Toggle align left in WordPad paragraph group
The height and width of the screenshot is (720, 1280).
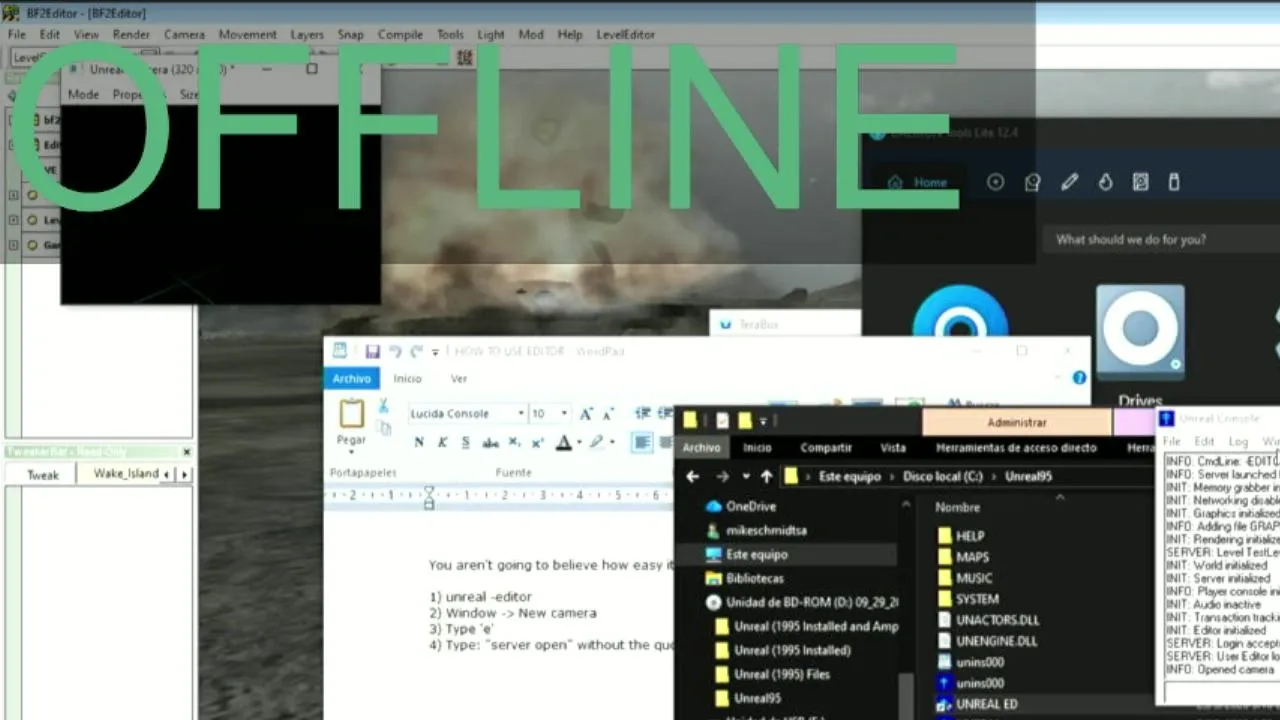click(642, 442)
